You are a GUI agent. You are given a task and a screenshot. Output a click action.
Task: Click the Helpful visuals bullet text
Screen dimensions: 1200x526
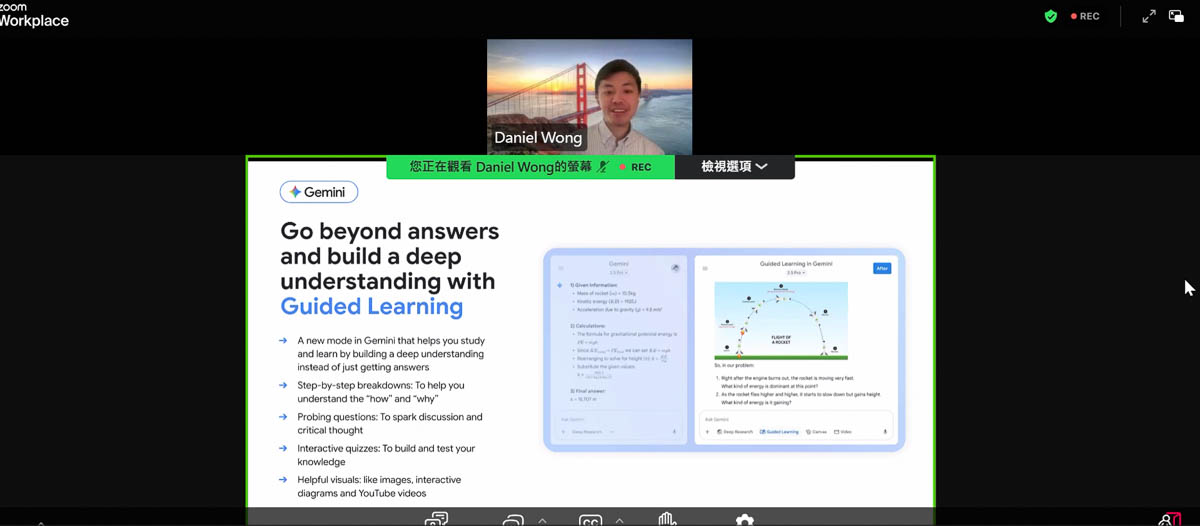379,487
